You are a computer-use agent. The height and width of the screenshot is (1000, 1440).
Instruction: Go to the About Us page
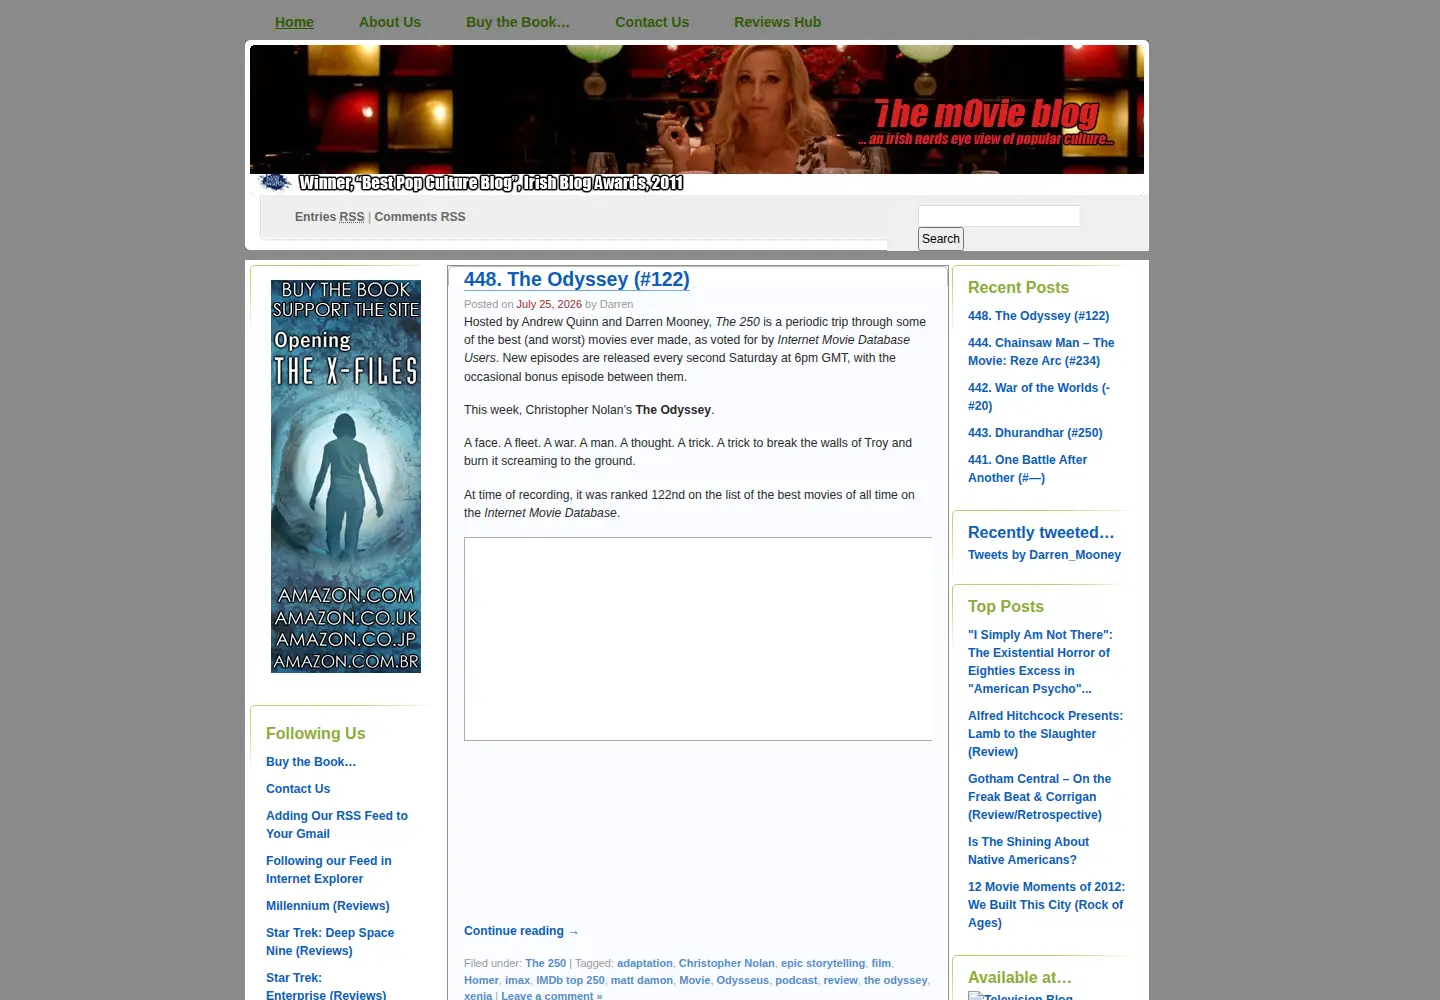pos(390,22)
